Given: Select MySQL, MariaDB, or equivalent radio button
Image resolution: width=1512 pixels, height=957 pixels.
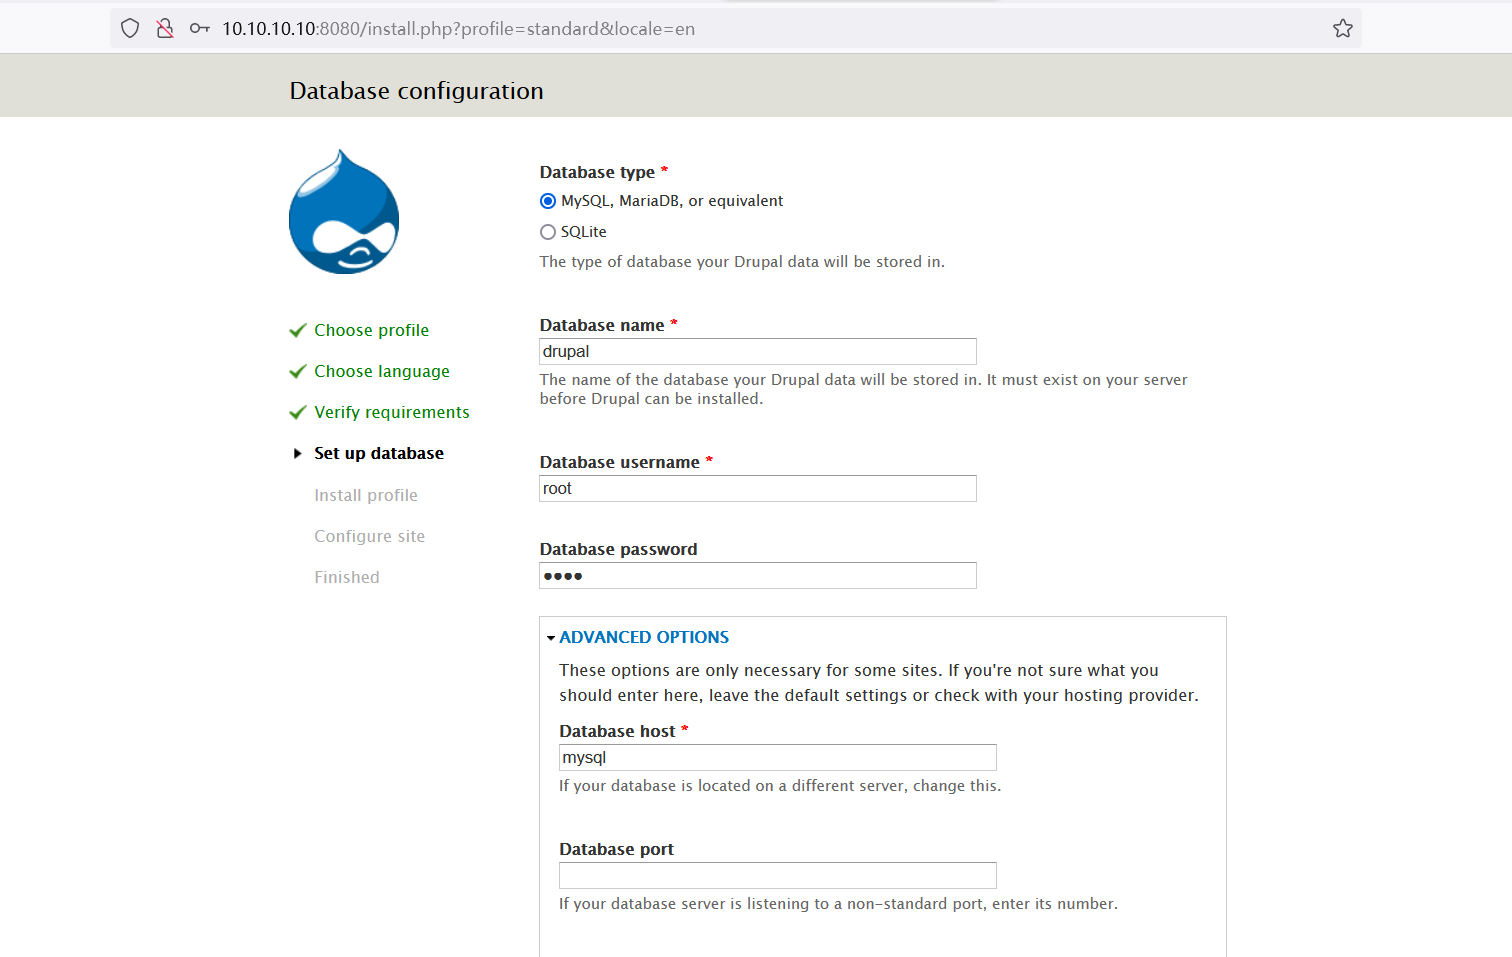Looking at the screenshot, I should click(x=548, y=201).
